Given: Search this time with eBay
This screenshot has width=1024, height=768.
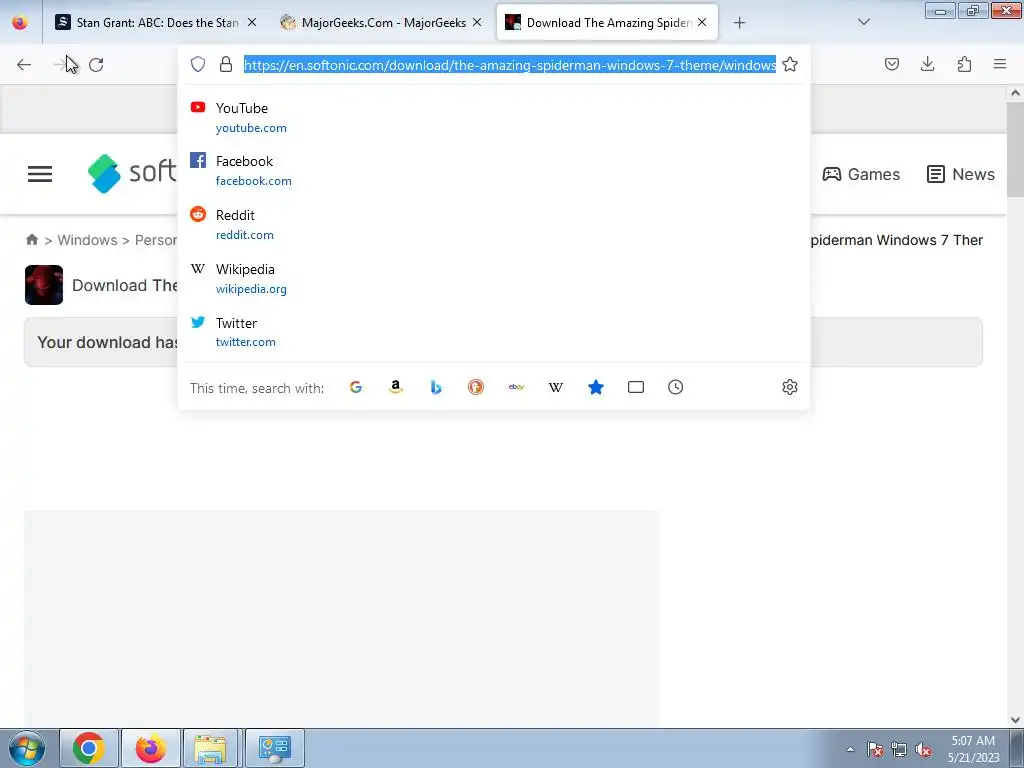Looking at the screenshot, I should click(x=516, y=387).
